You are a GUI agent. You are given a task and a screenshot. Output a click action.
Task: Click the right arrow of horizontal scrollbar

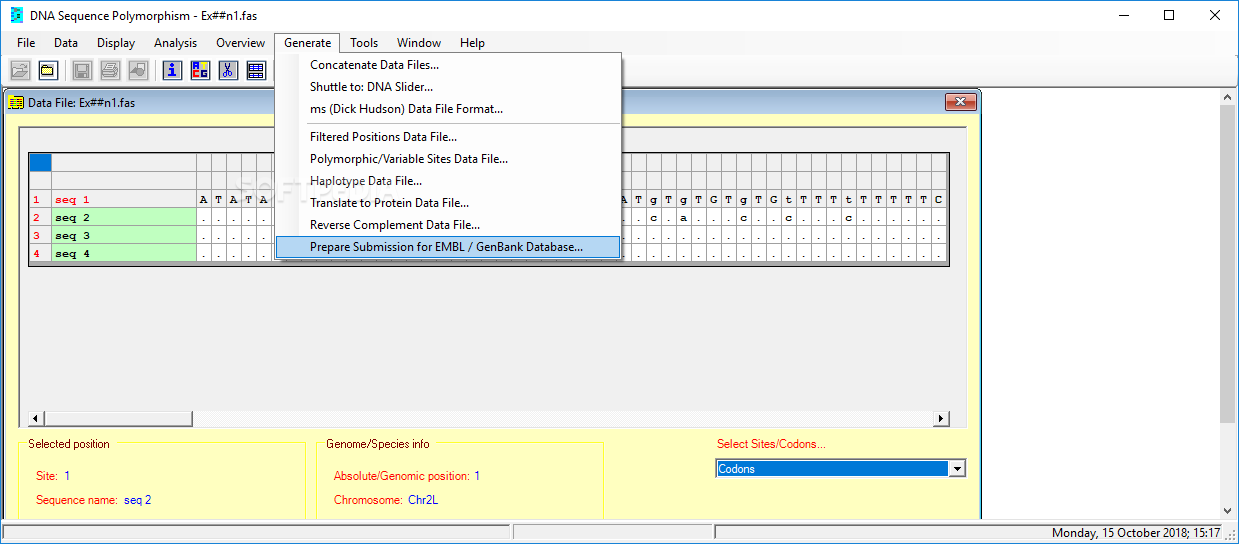tap(941, 419)
